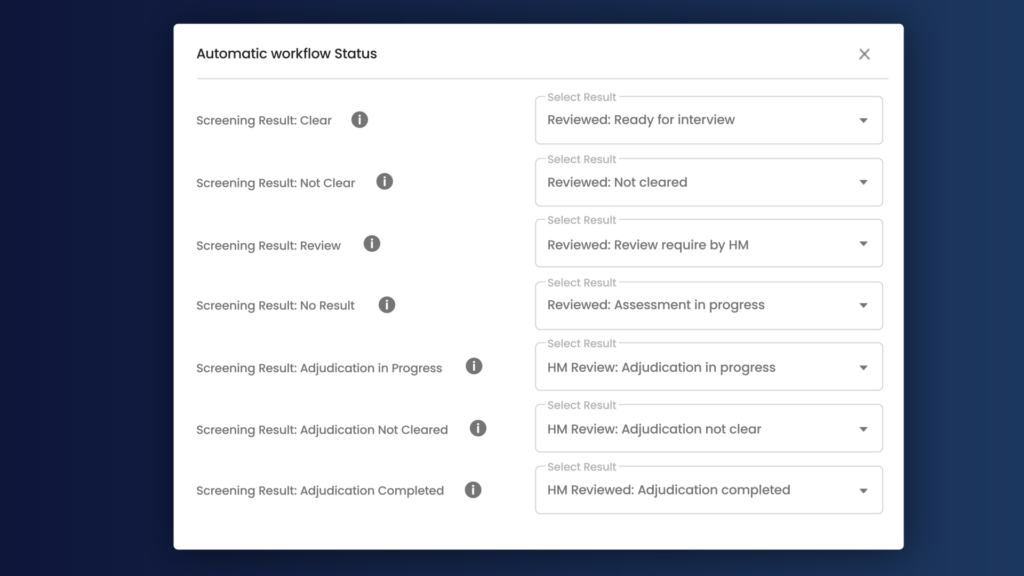Screen dimensions: 1024x576
Task: Click info icon beside Screening Result: Not Clear
Action: [x=384, y=182]
